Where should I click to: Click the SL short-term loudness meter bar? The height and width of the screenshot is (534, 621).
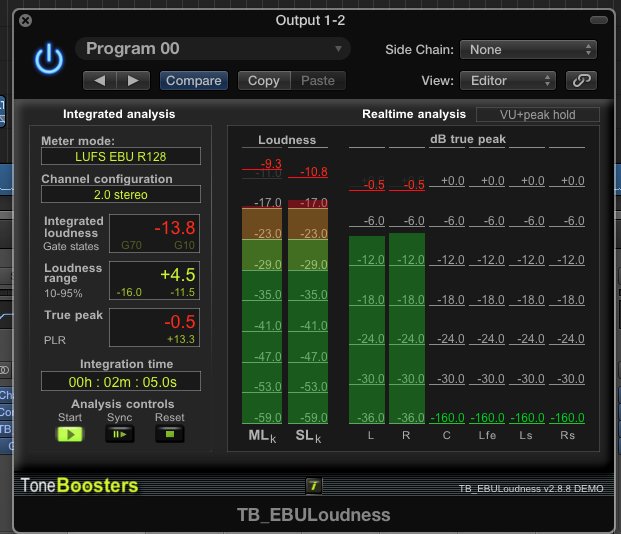pyautogui.click(x=308, y=311)
